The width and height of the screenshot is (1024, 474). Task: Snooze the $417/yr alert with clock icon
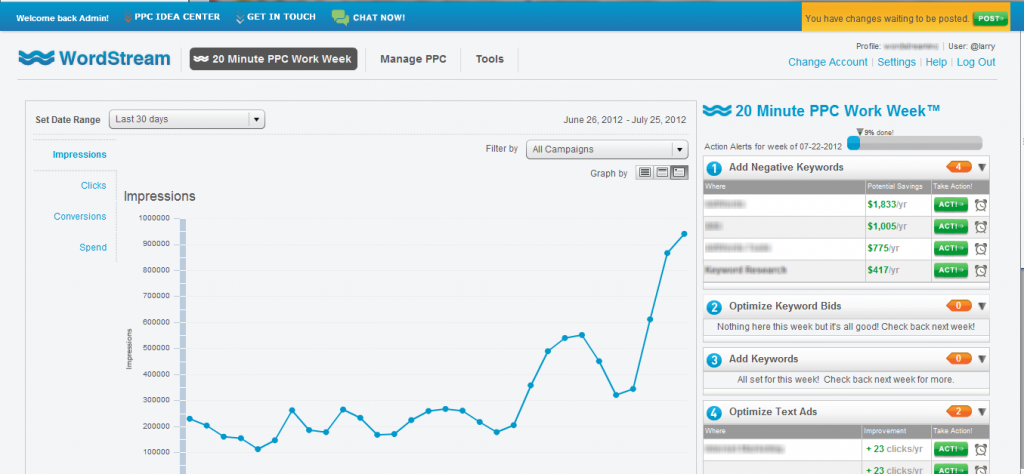pyautogui.click(x=980, y=270)
